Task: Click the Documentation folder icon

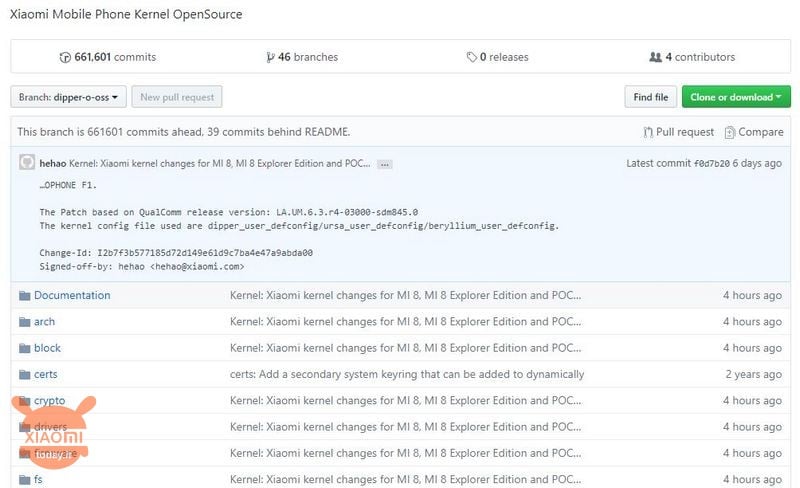Action: click(x=24, y=296)
